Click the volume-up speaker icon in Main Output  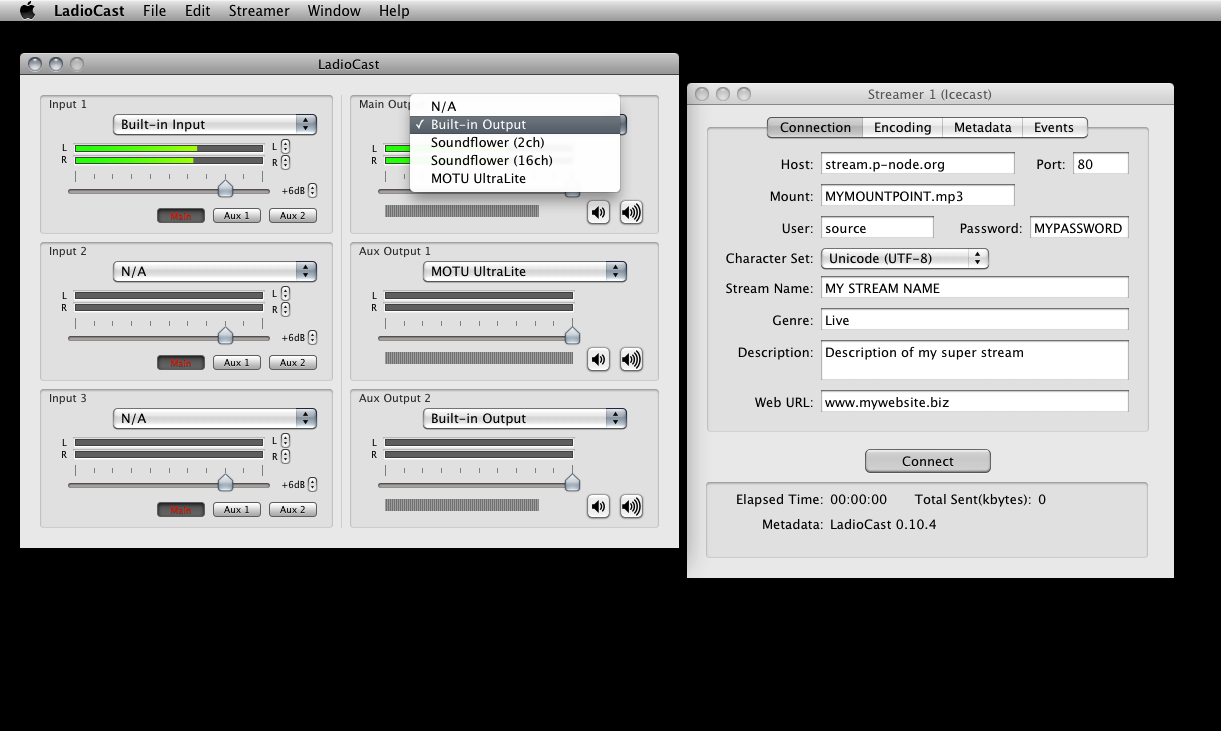(x=631, y=212)
